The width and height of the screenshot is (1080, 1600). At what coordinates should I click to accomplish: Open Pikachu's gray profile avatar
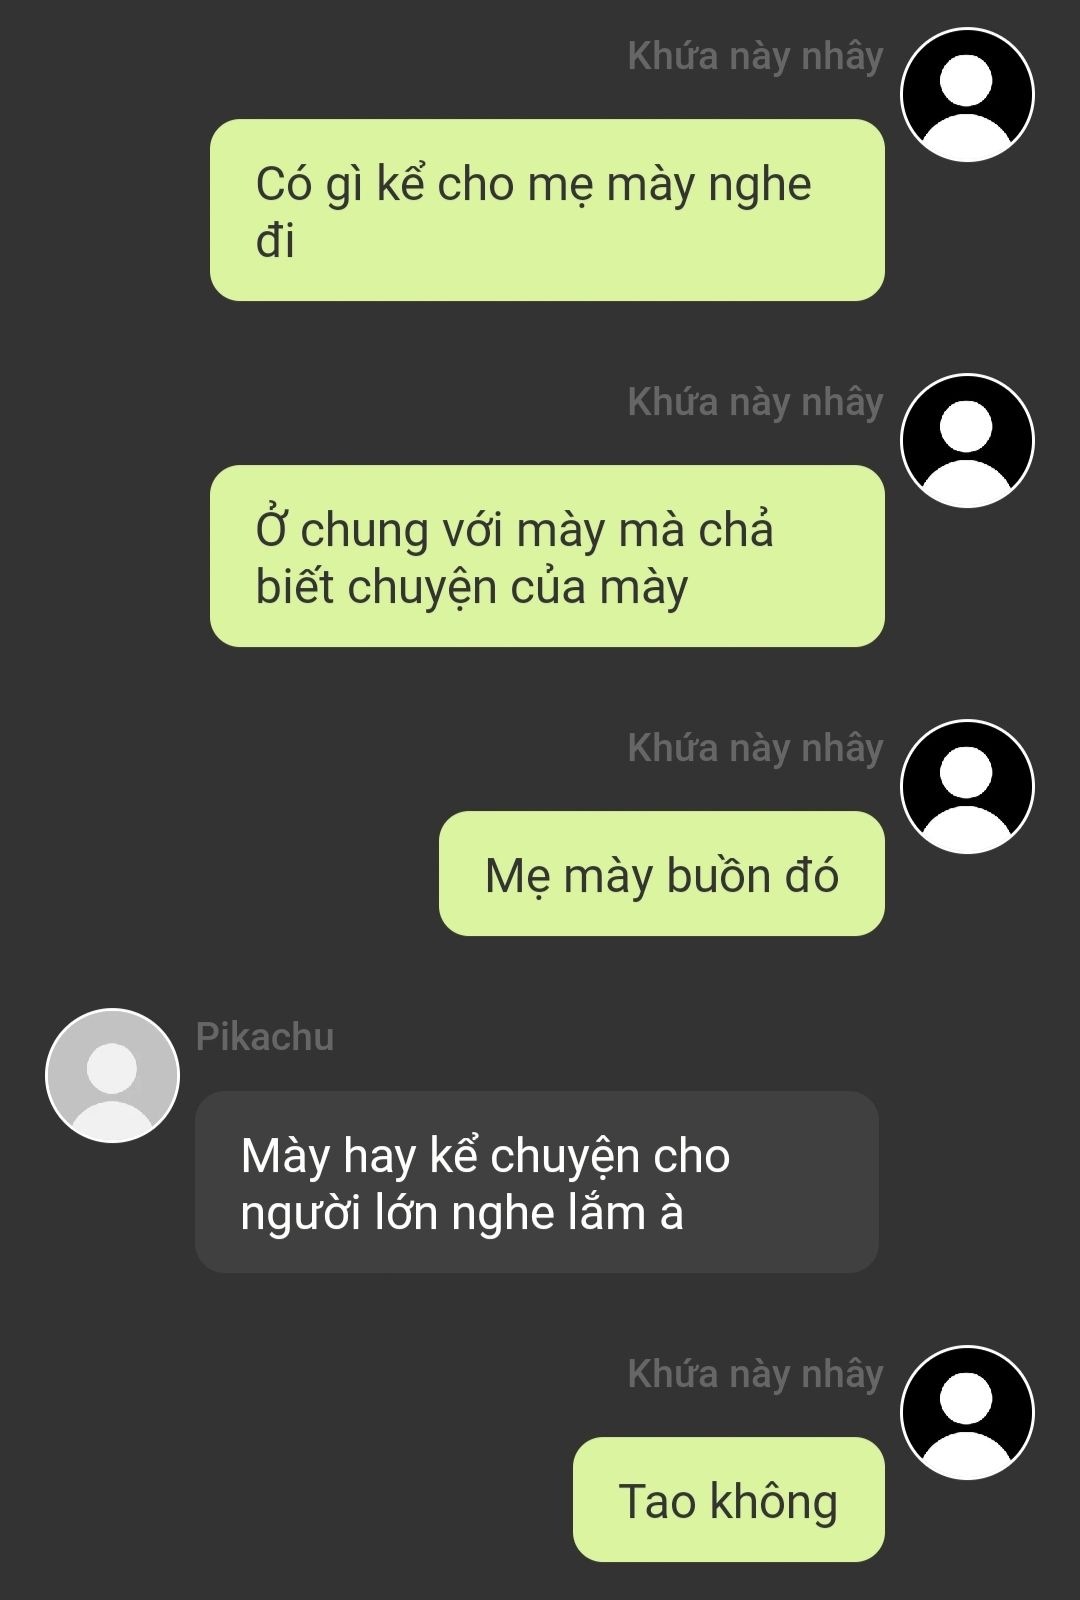click(112, 1075)
